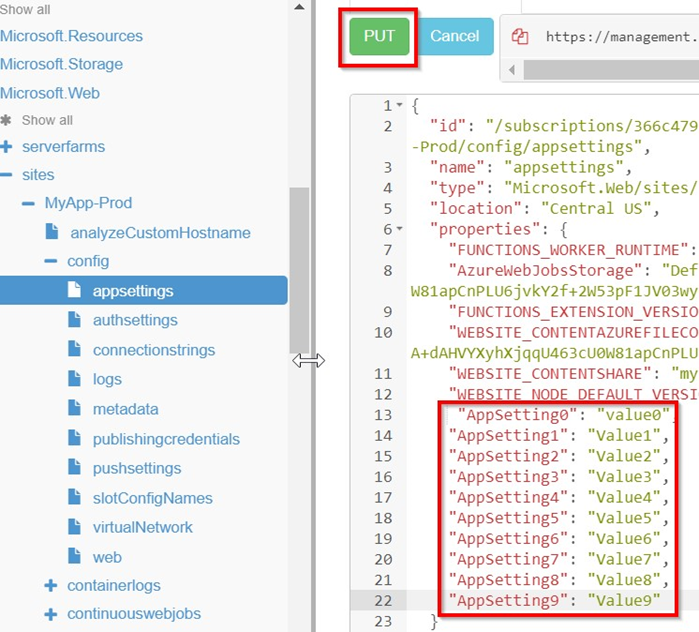
Task: Select the logs file icon
Action: 74,379
